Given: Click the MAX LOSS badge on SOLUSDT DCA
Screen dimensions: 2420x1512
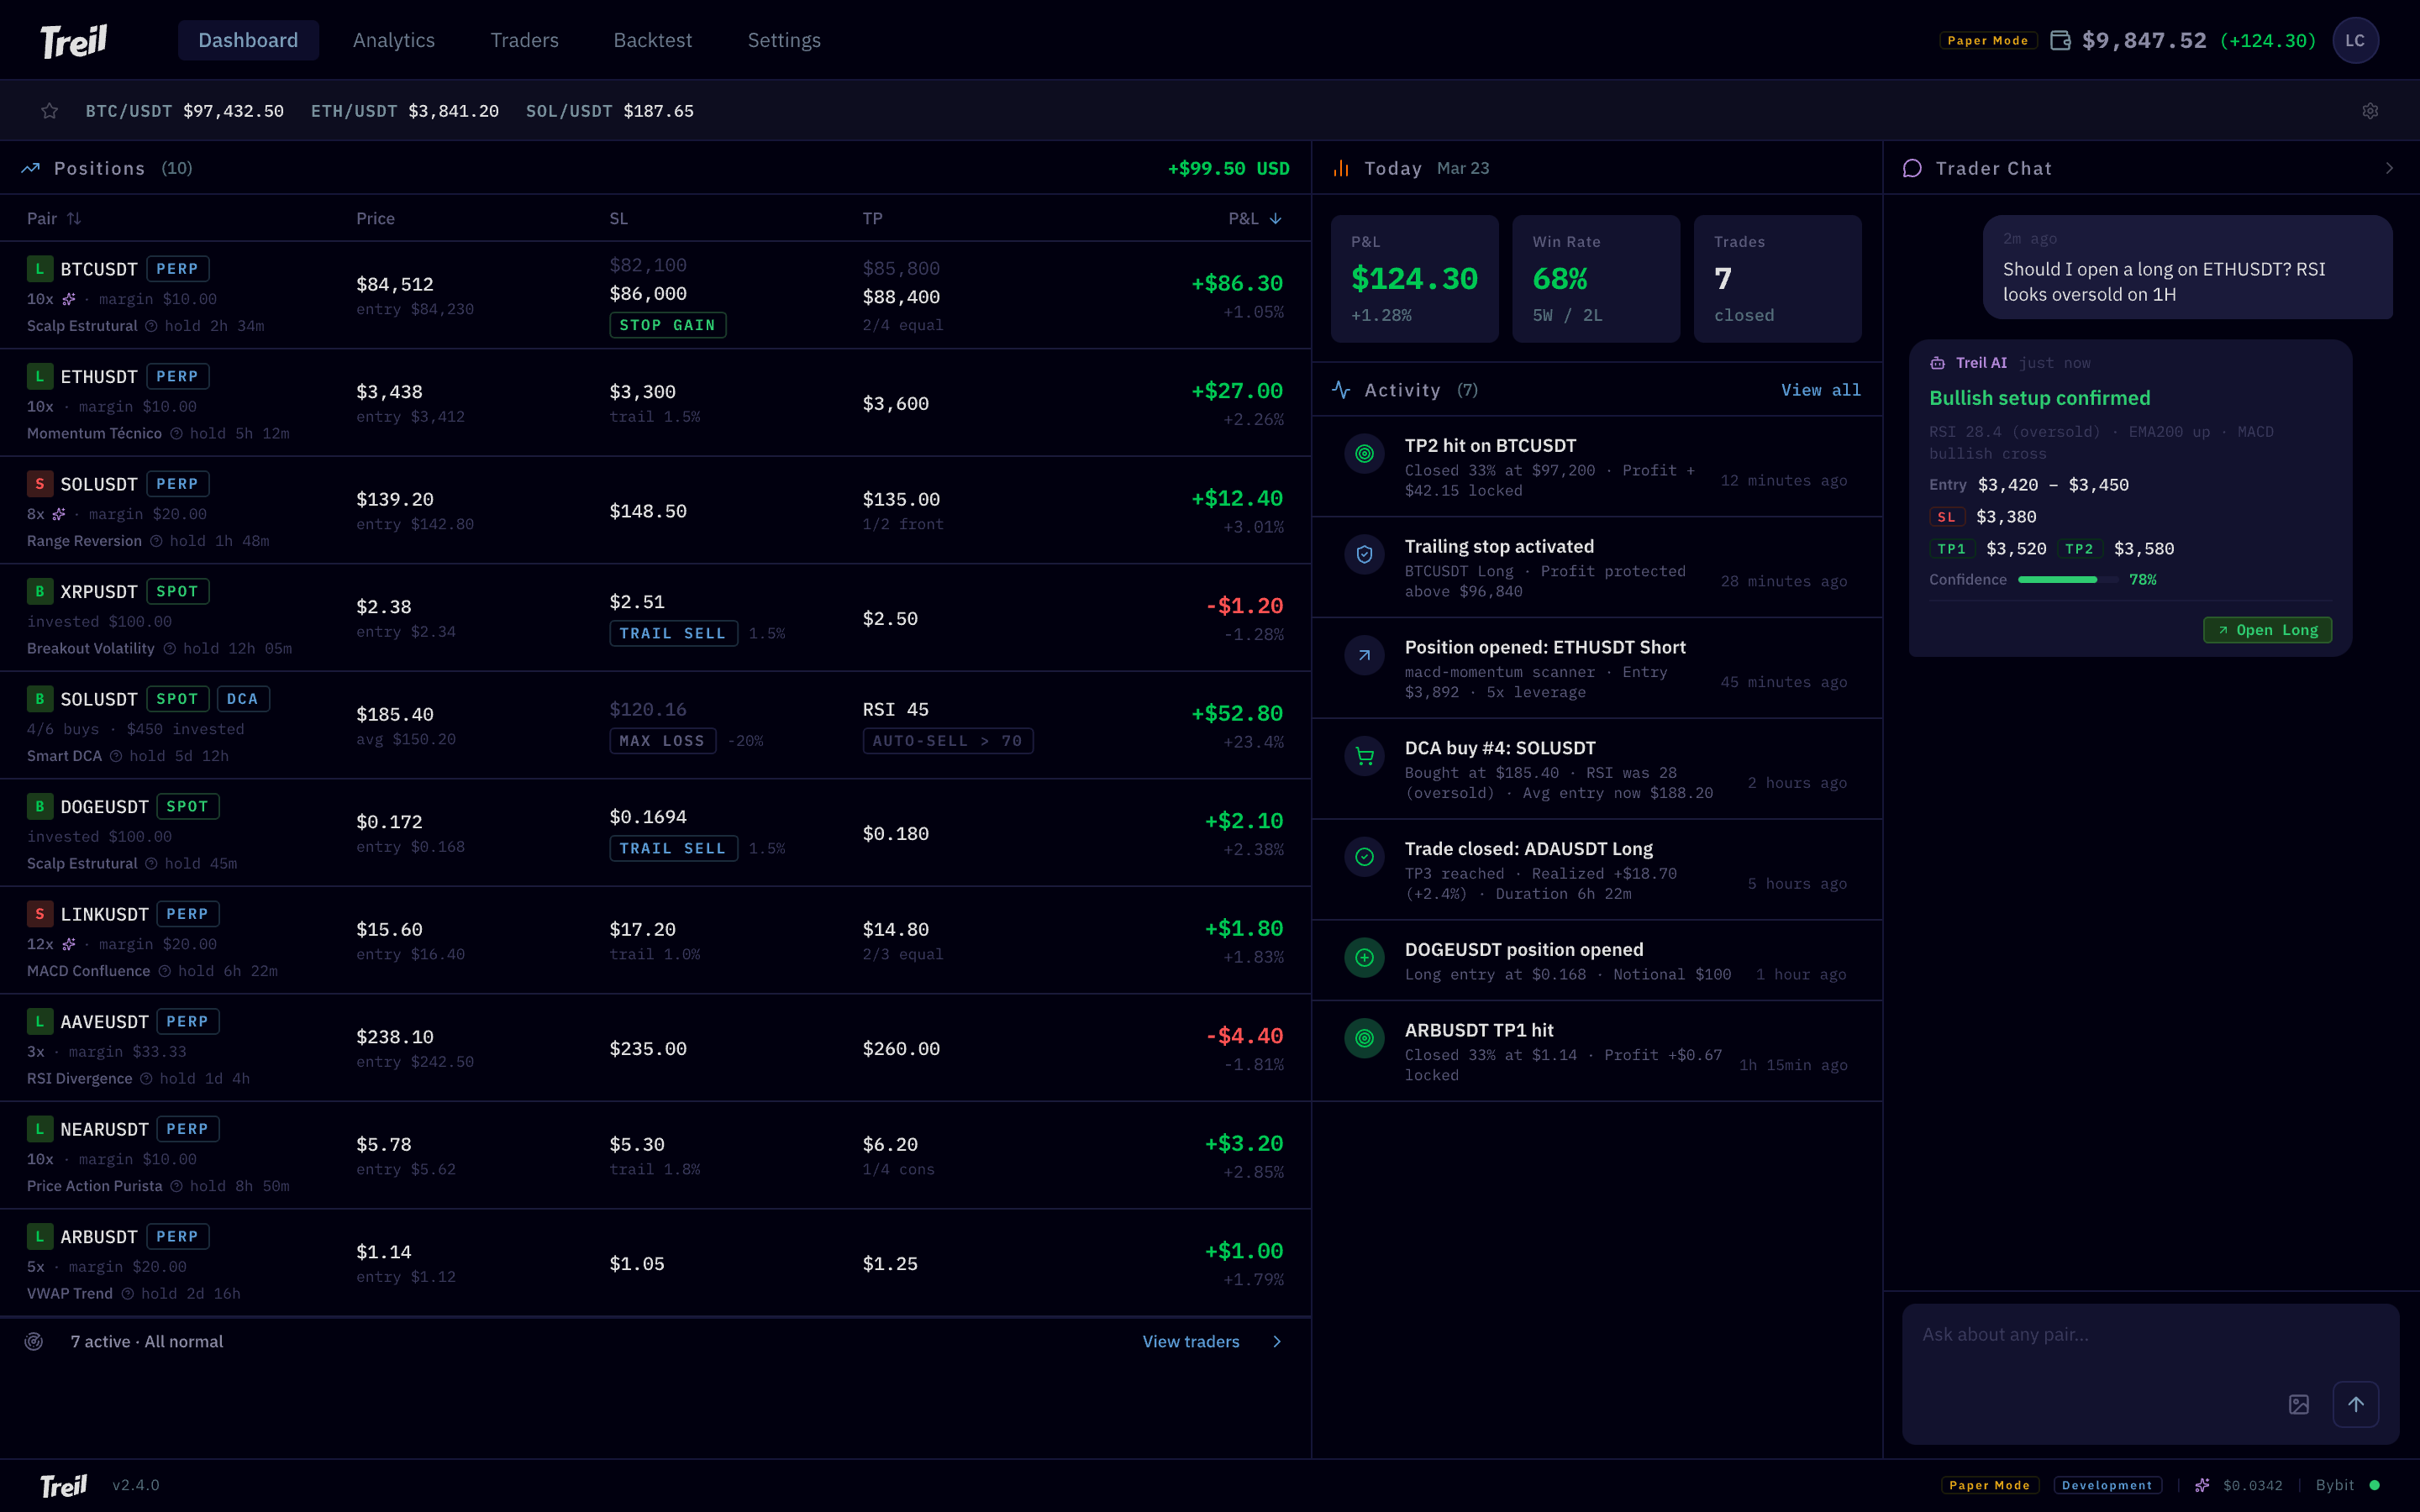Looking at the screenshot, I should (662, 741).
